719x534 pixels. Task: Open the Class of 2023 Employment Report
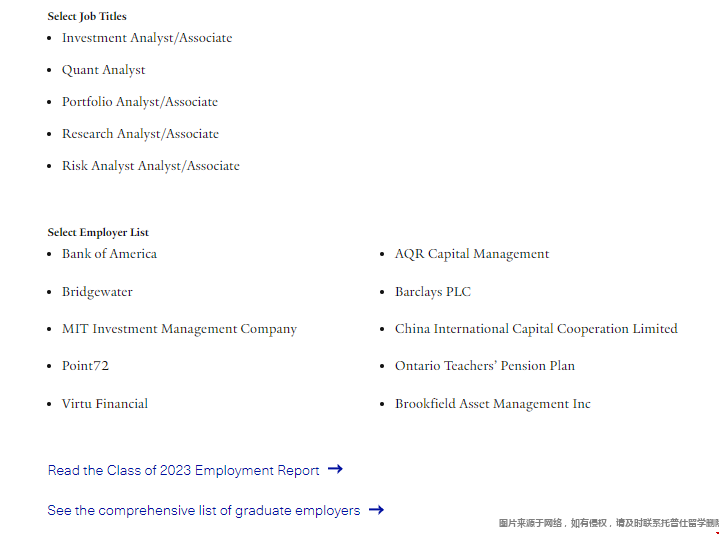coord(183,470)
